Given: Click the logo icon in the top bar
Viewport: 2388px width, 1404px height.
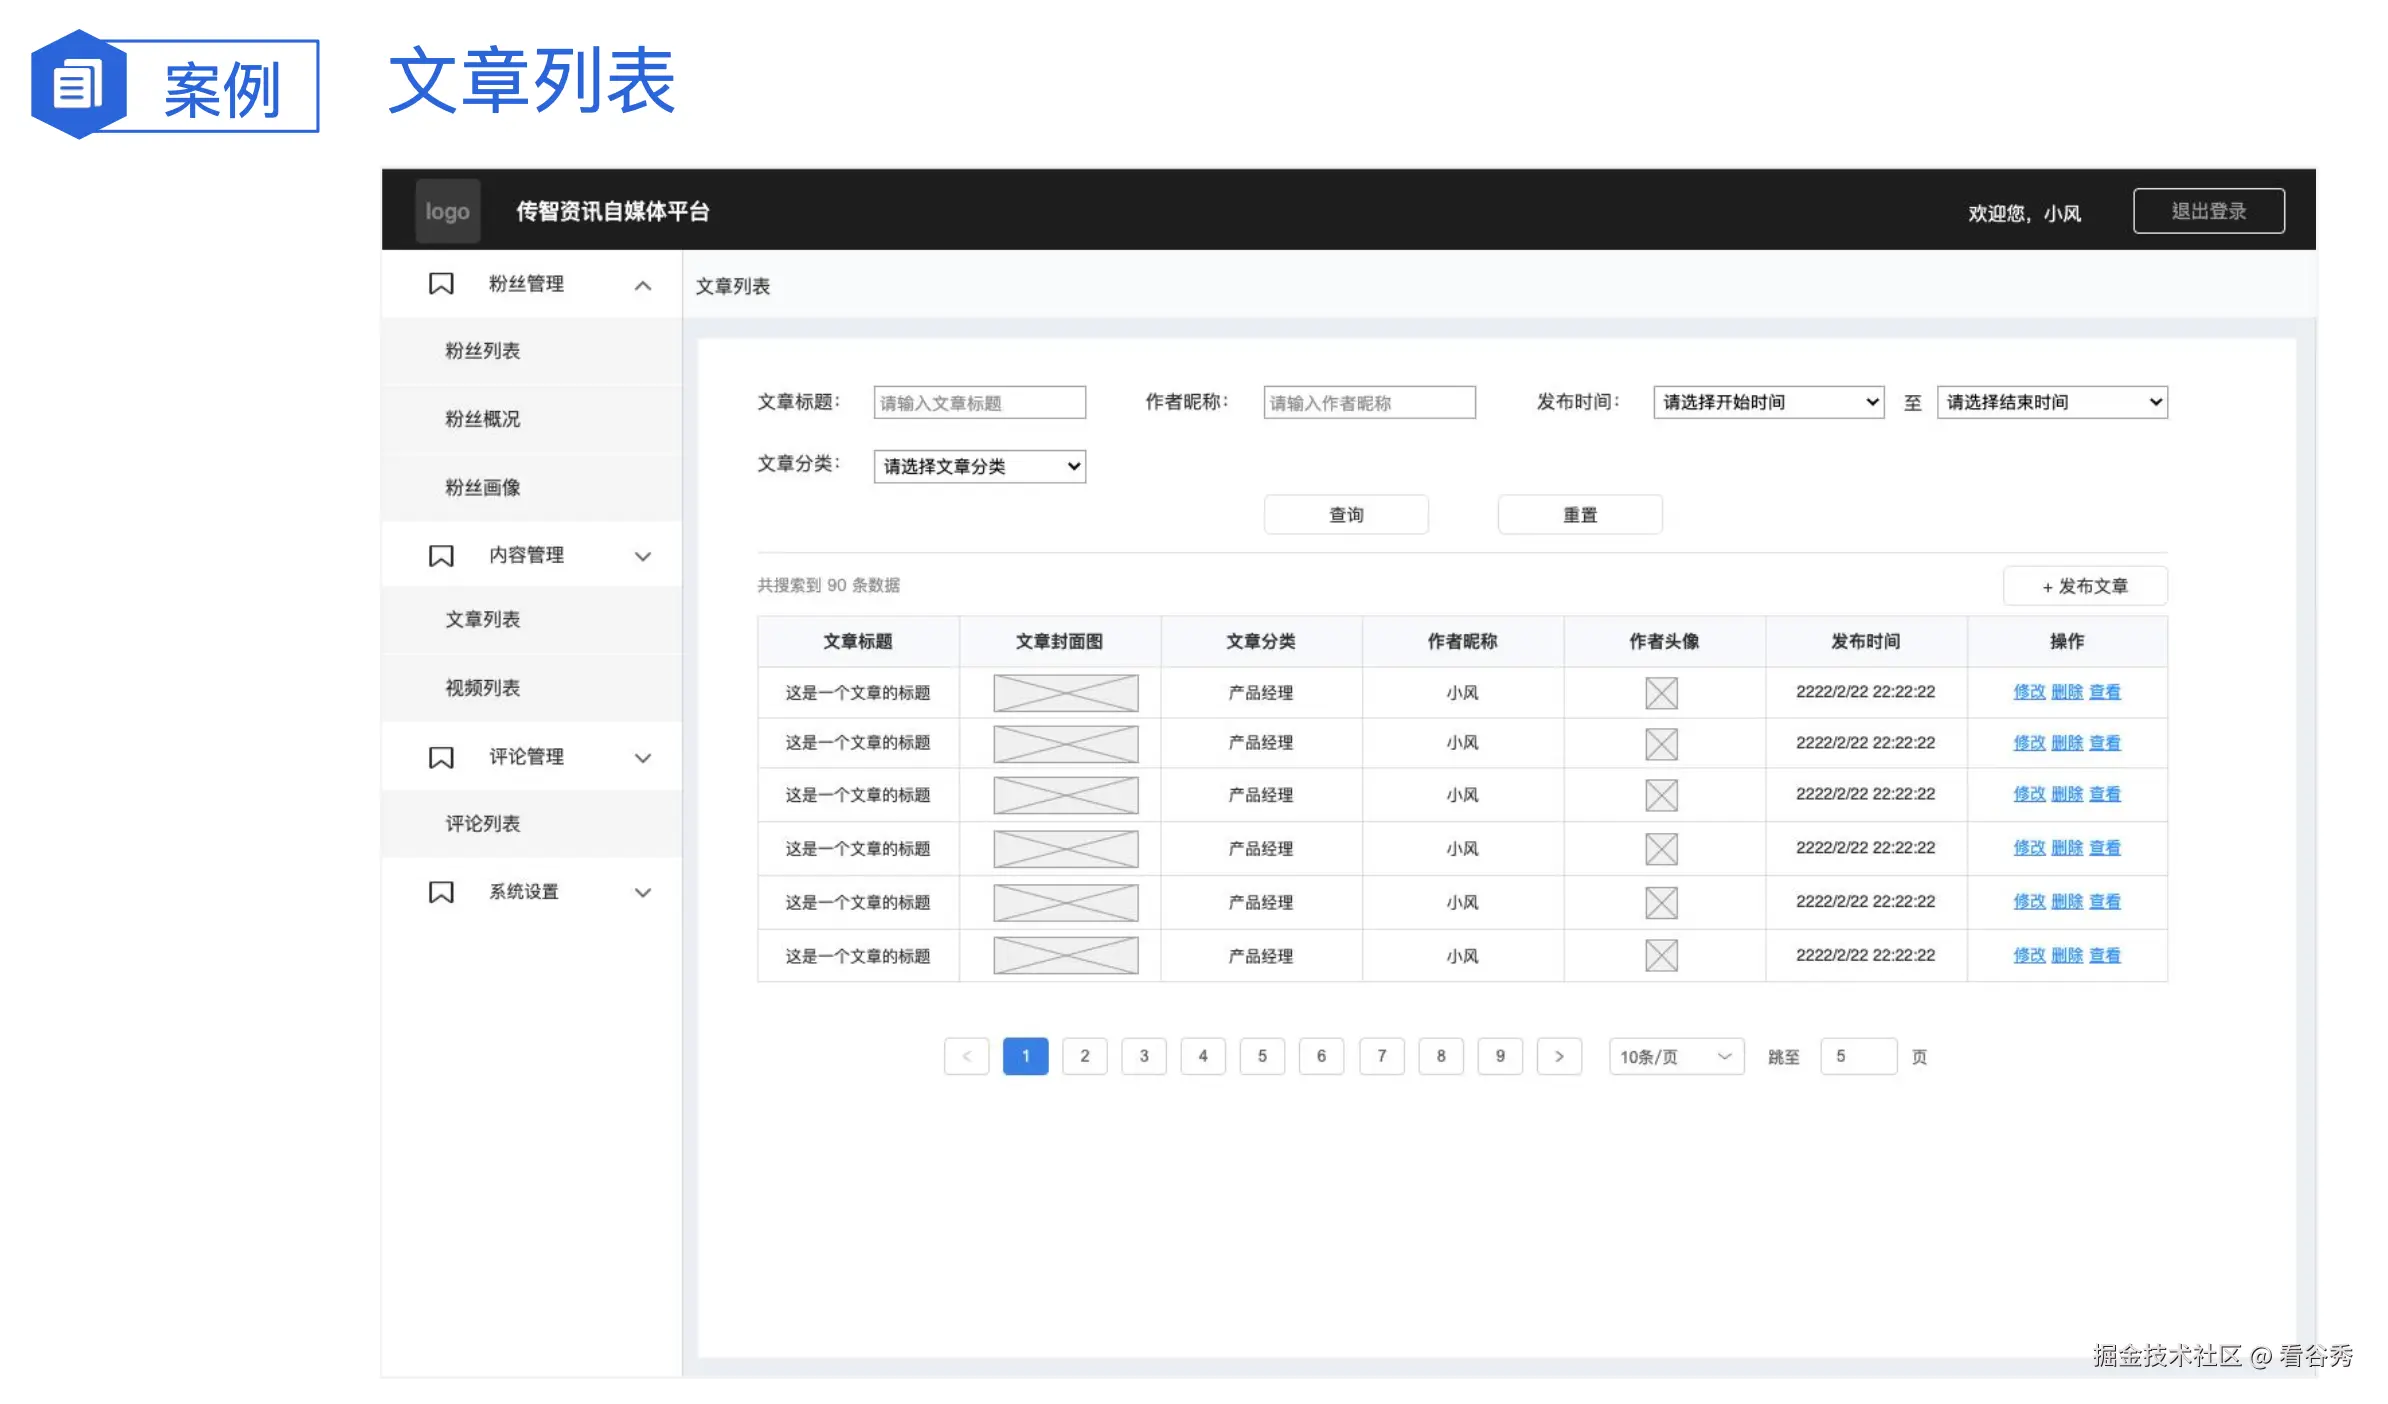Looking at the screenshot, I should click(447, 210).
